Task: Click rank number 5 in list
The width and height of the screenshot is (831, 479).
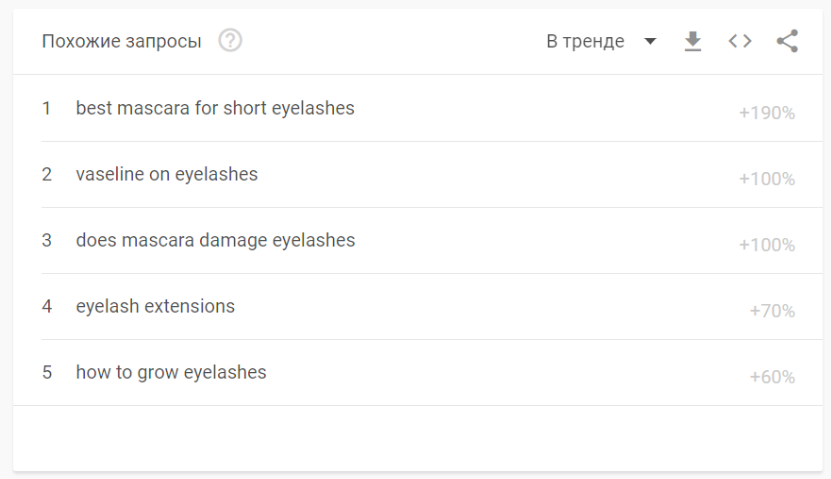Action: point(47,372)
